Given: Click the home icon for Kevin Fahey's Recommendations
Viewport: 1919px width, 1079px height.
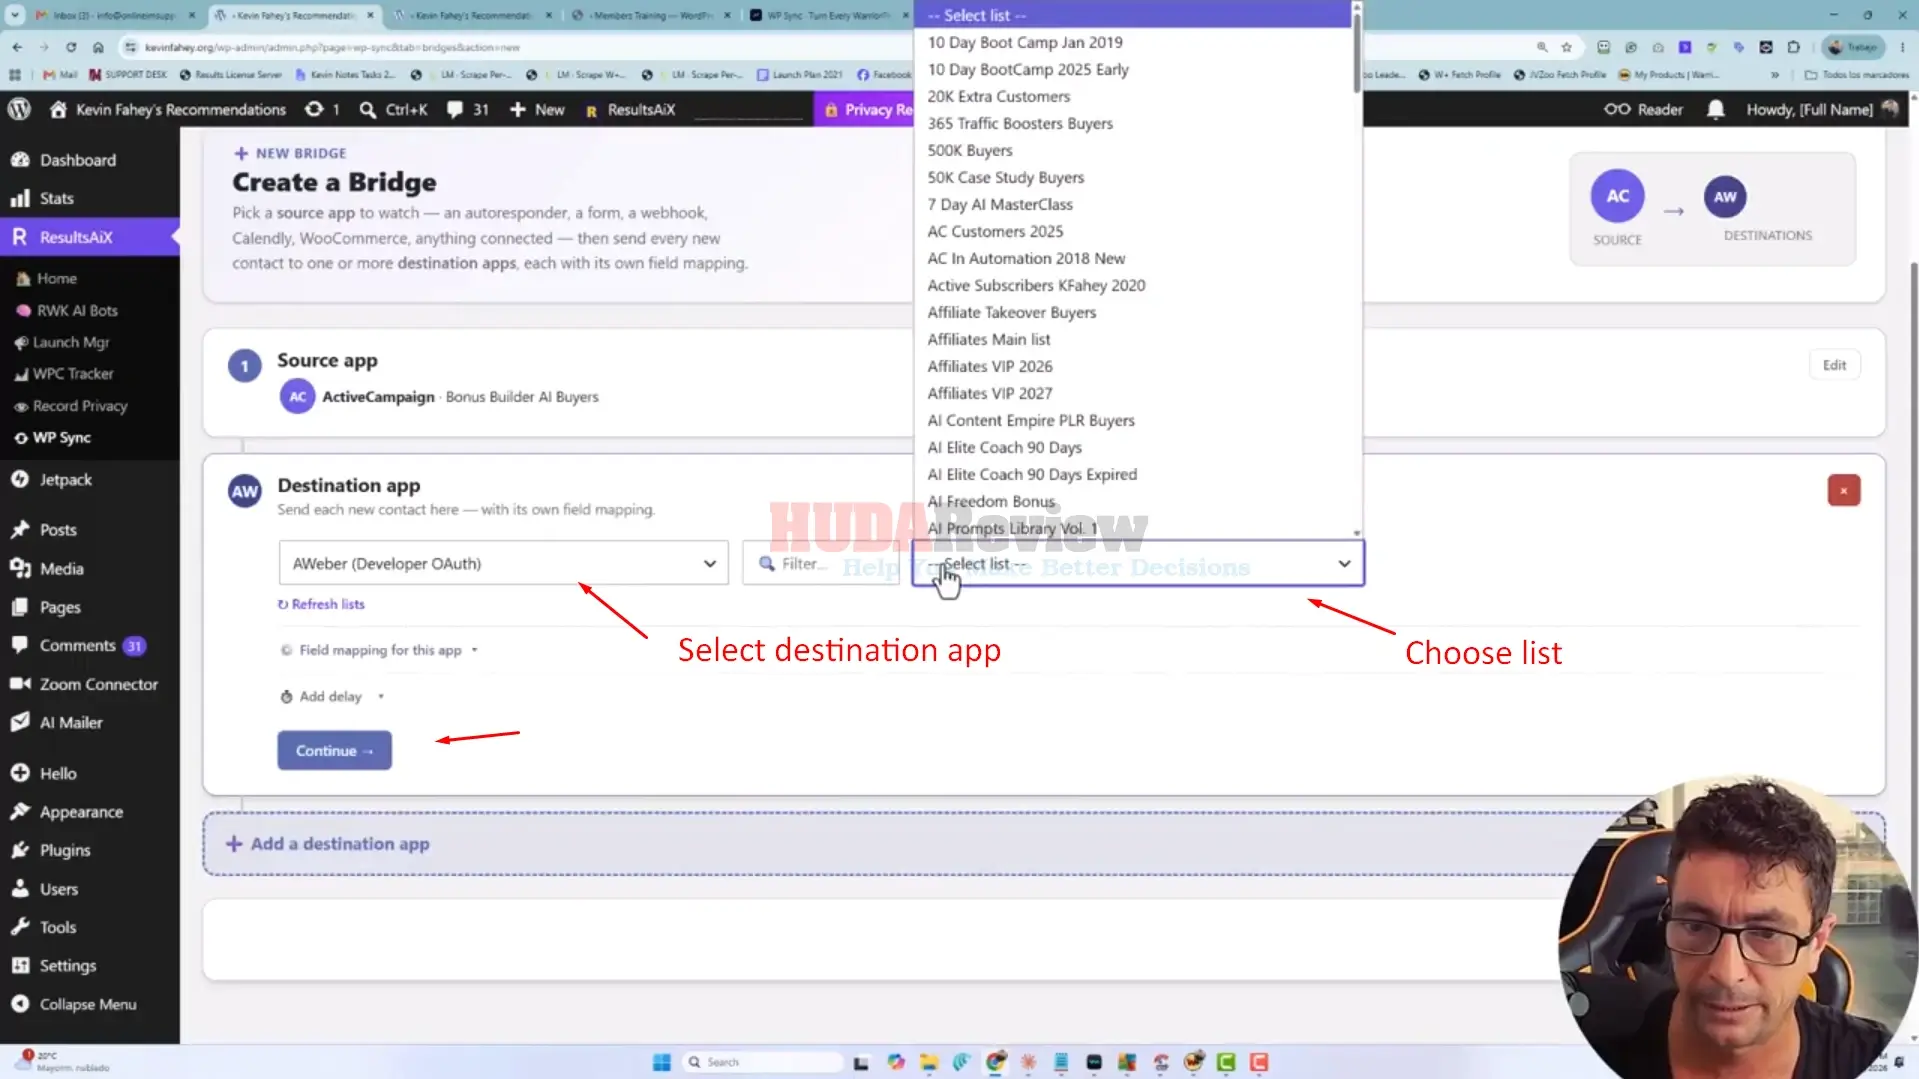Looking at the screenshot, I should tap(58, 109).
